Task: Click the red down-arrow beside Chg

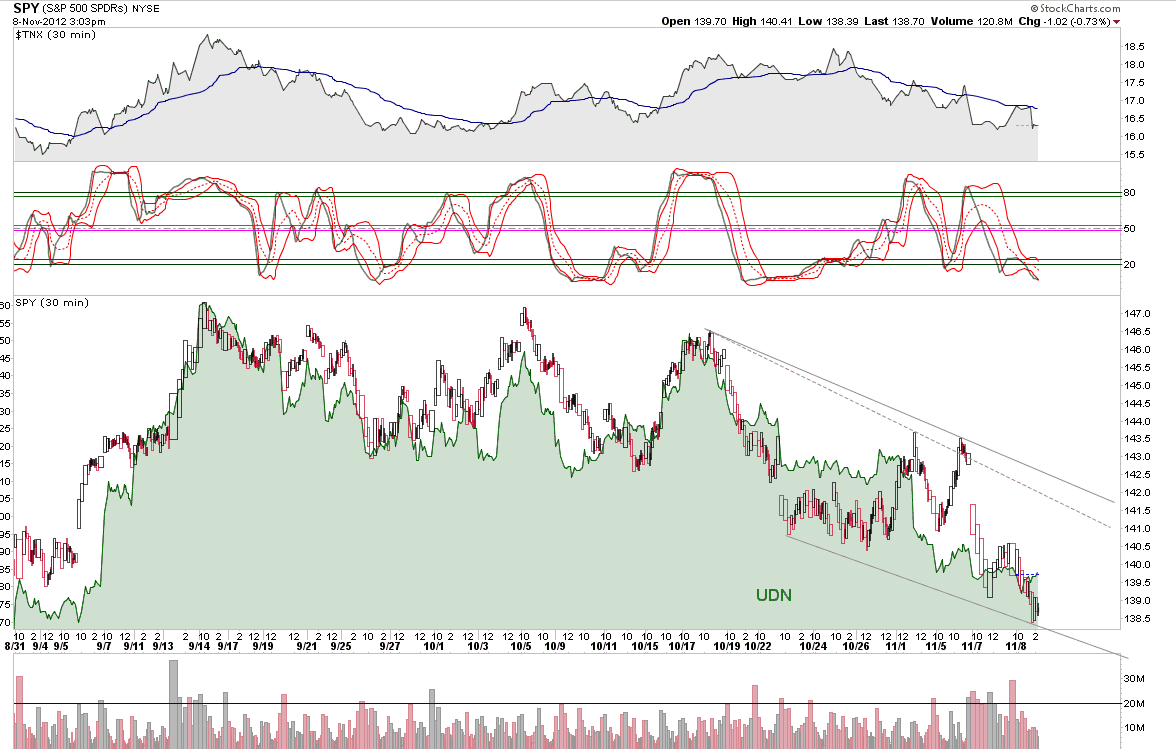Action: click(1117, 22)
